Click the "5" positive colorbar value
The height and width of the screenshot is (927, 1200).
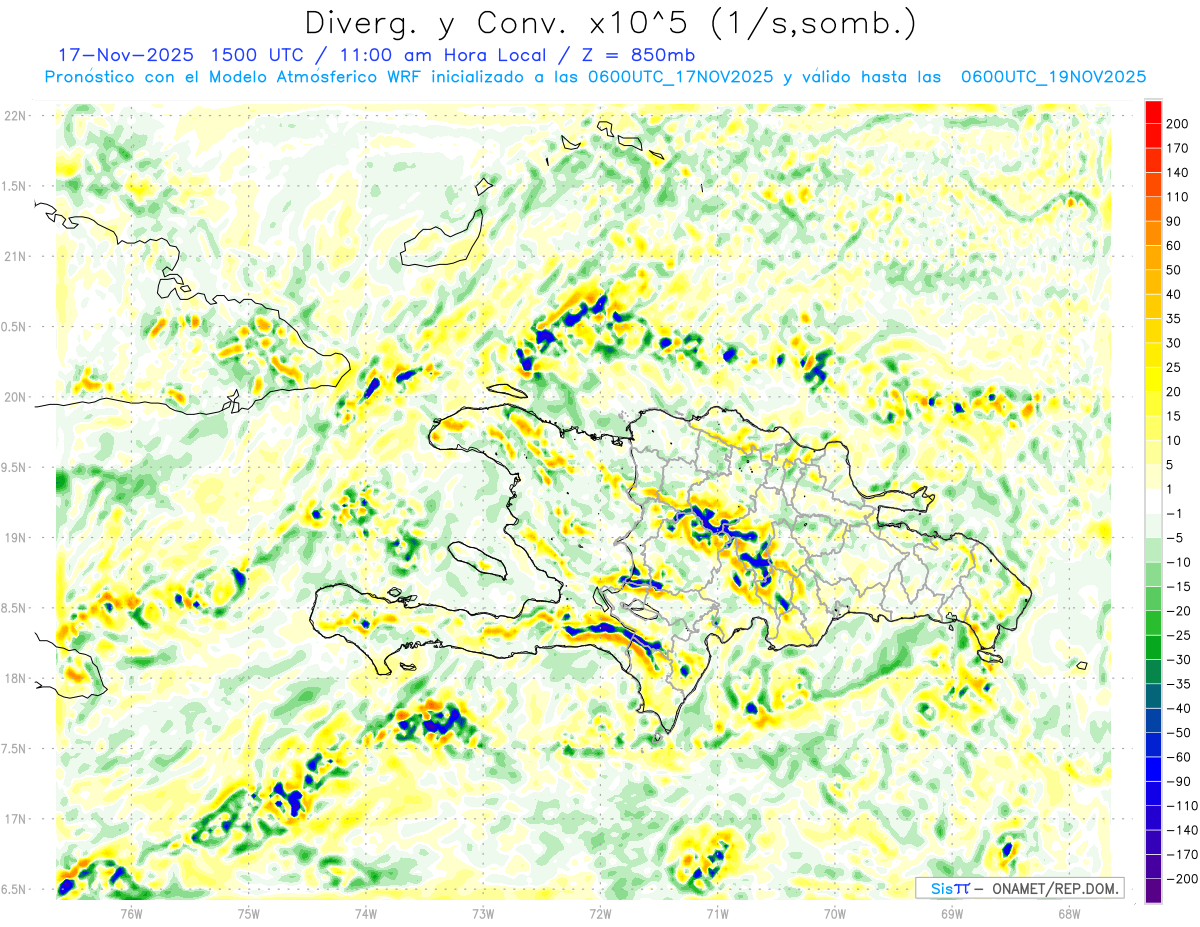[x=1171, y=465]
